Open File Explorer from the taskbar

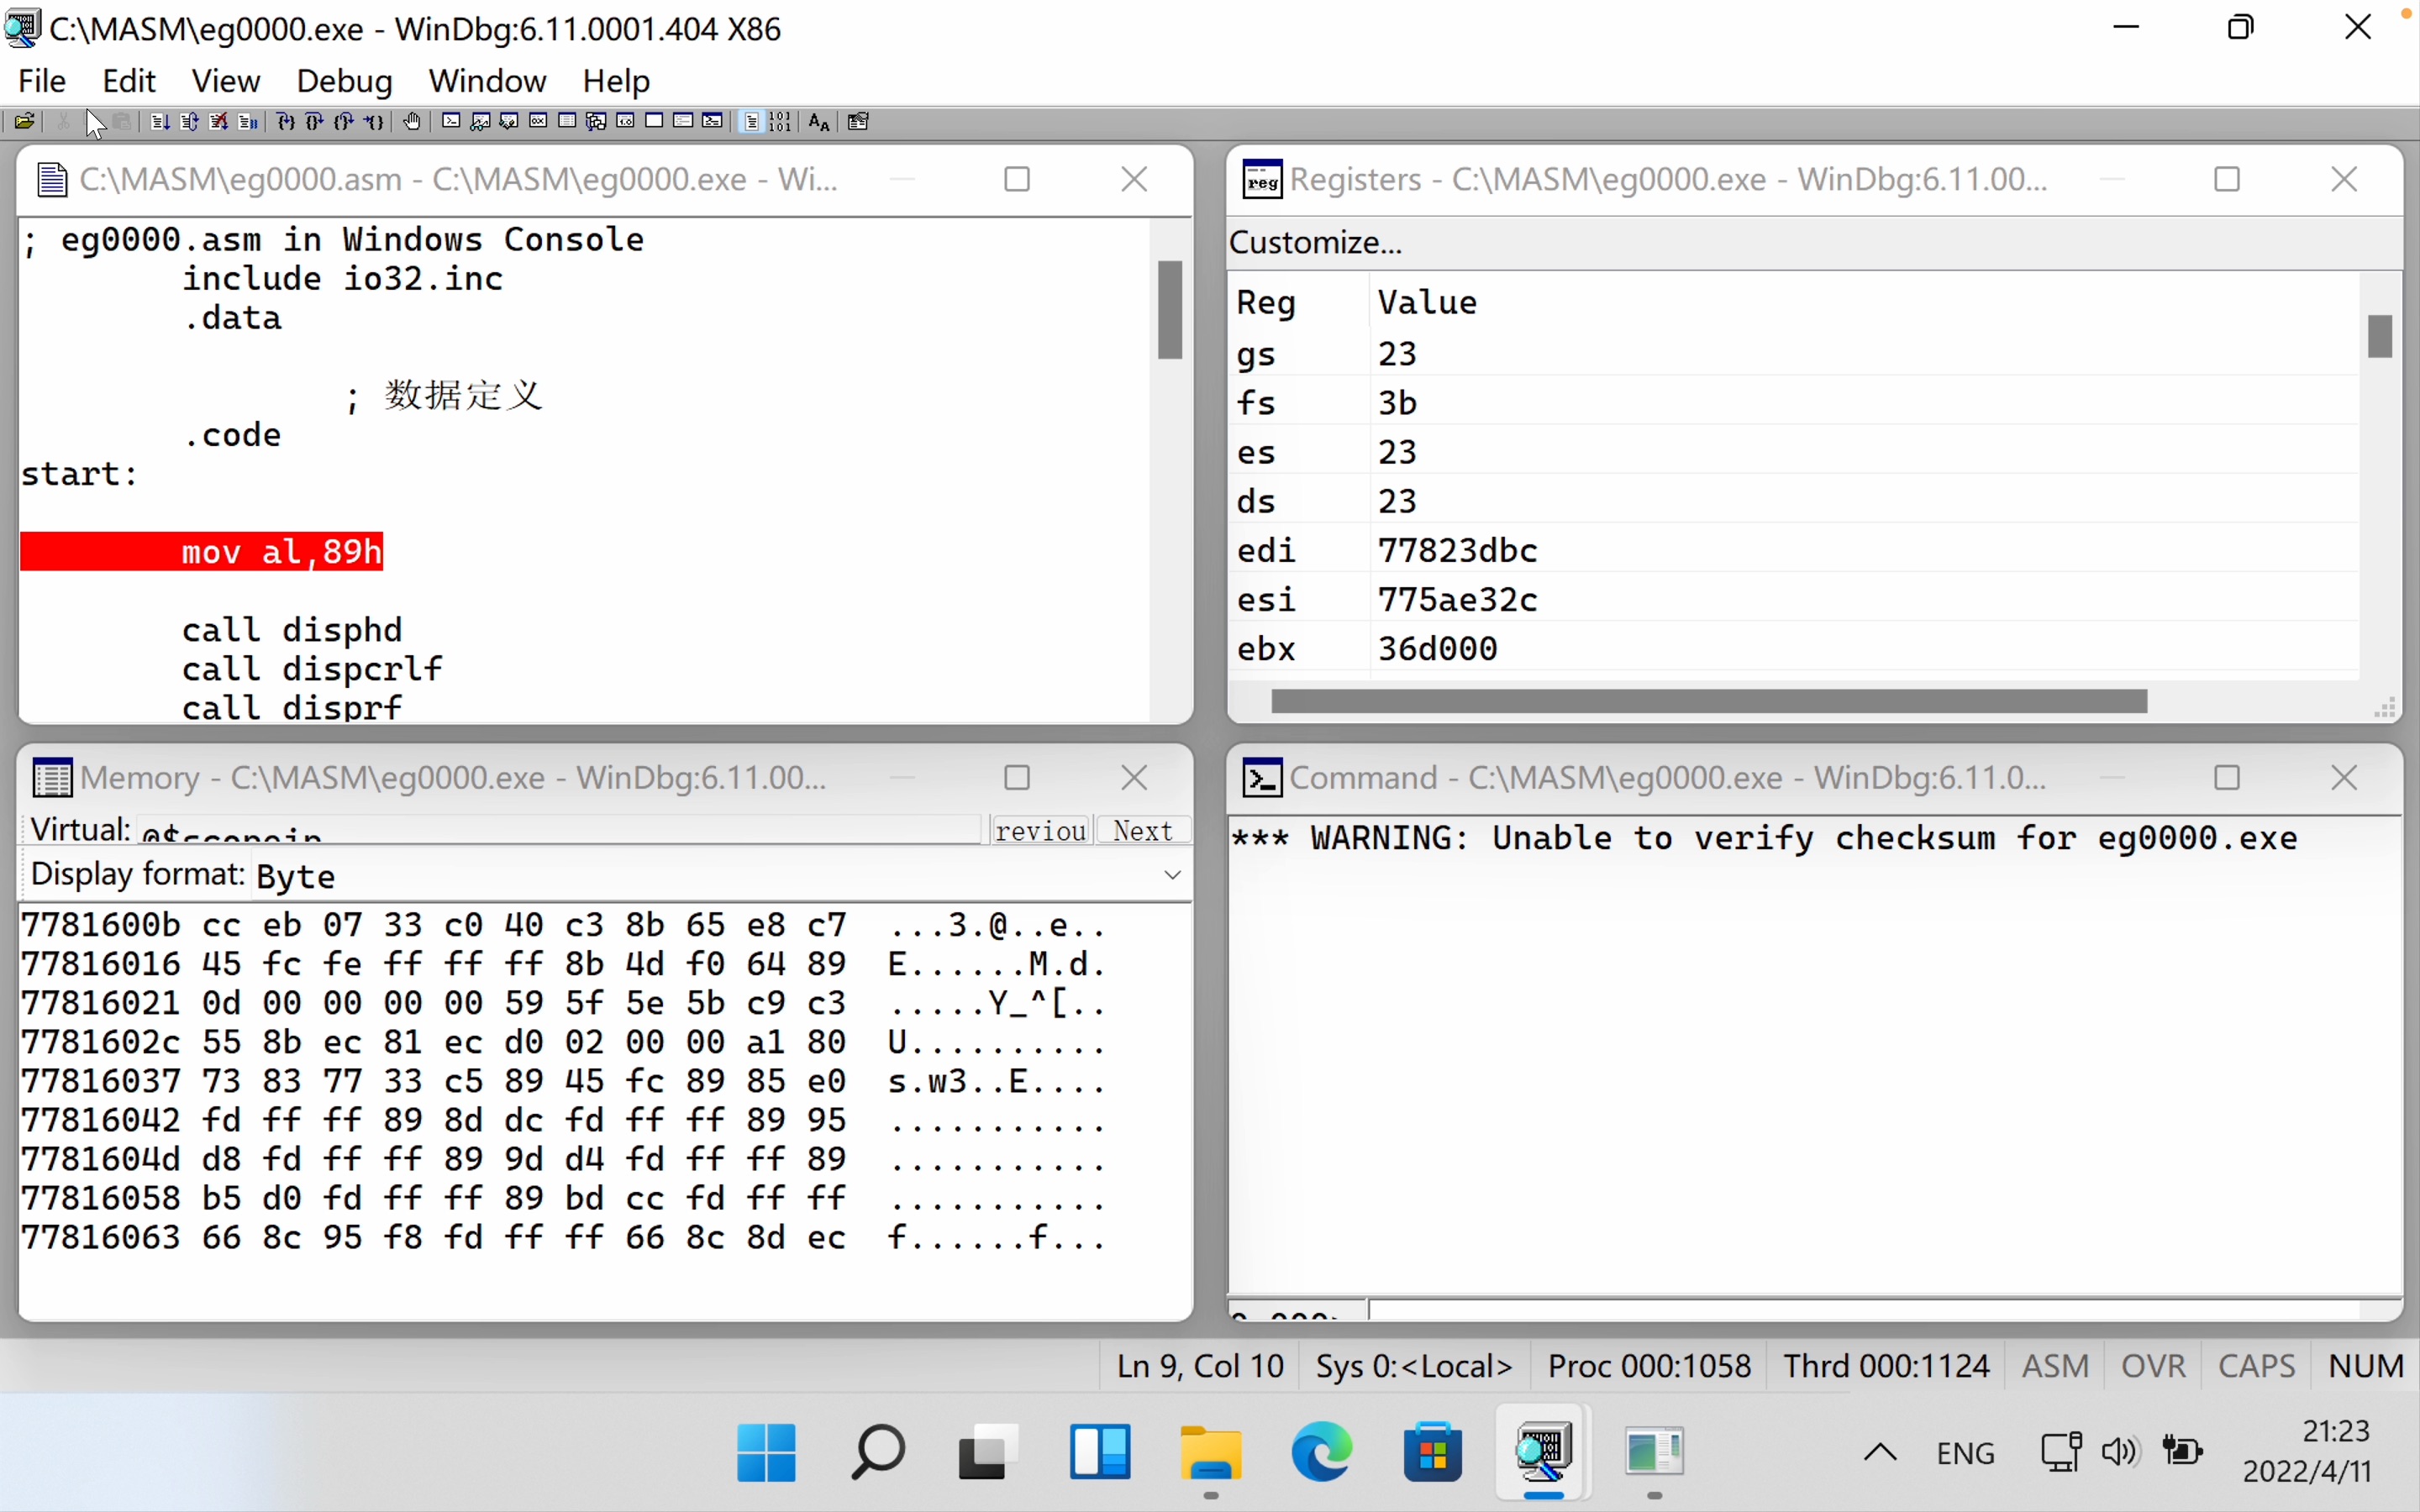1211,1452
